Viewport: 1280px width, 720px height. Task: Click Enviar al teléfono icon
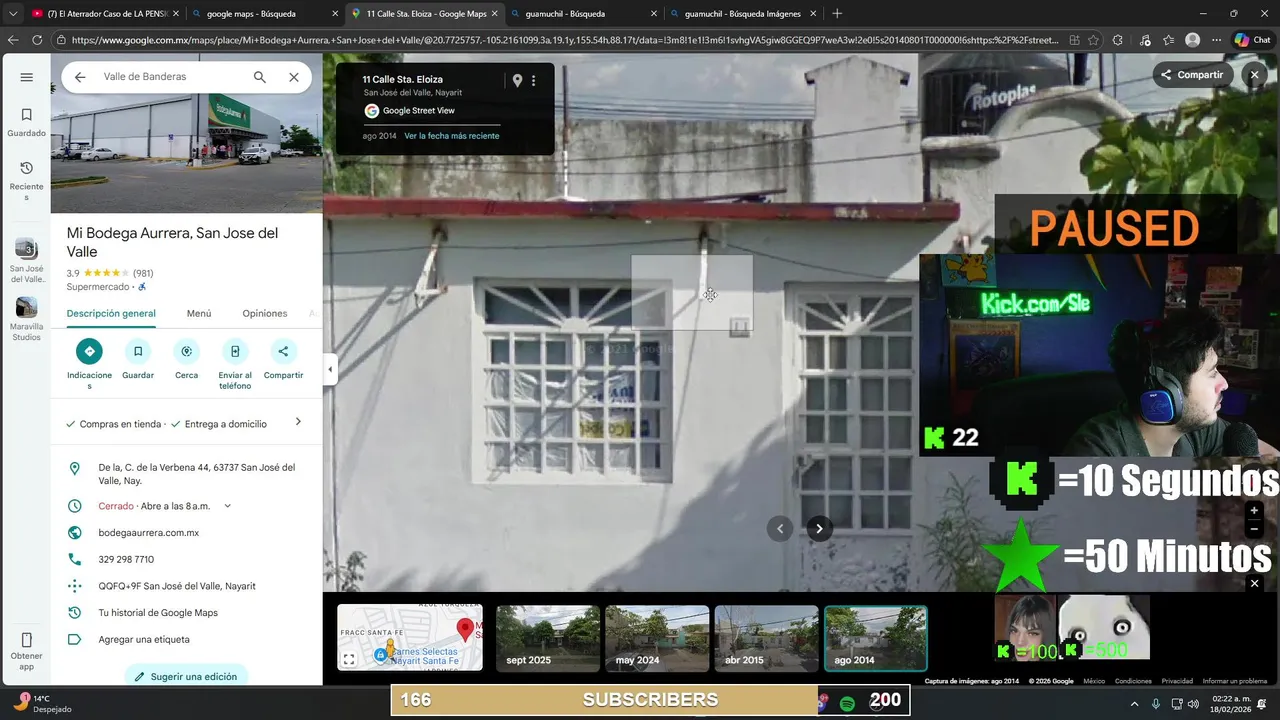[235, 351]
